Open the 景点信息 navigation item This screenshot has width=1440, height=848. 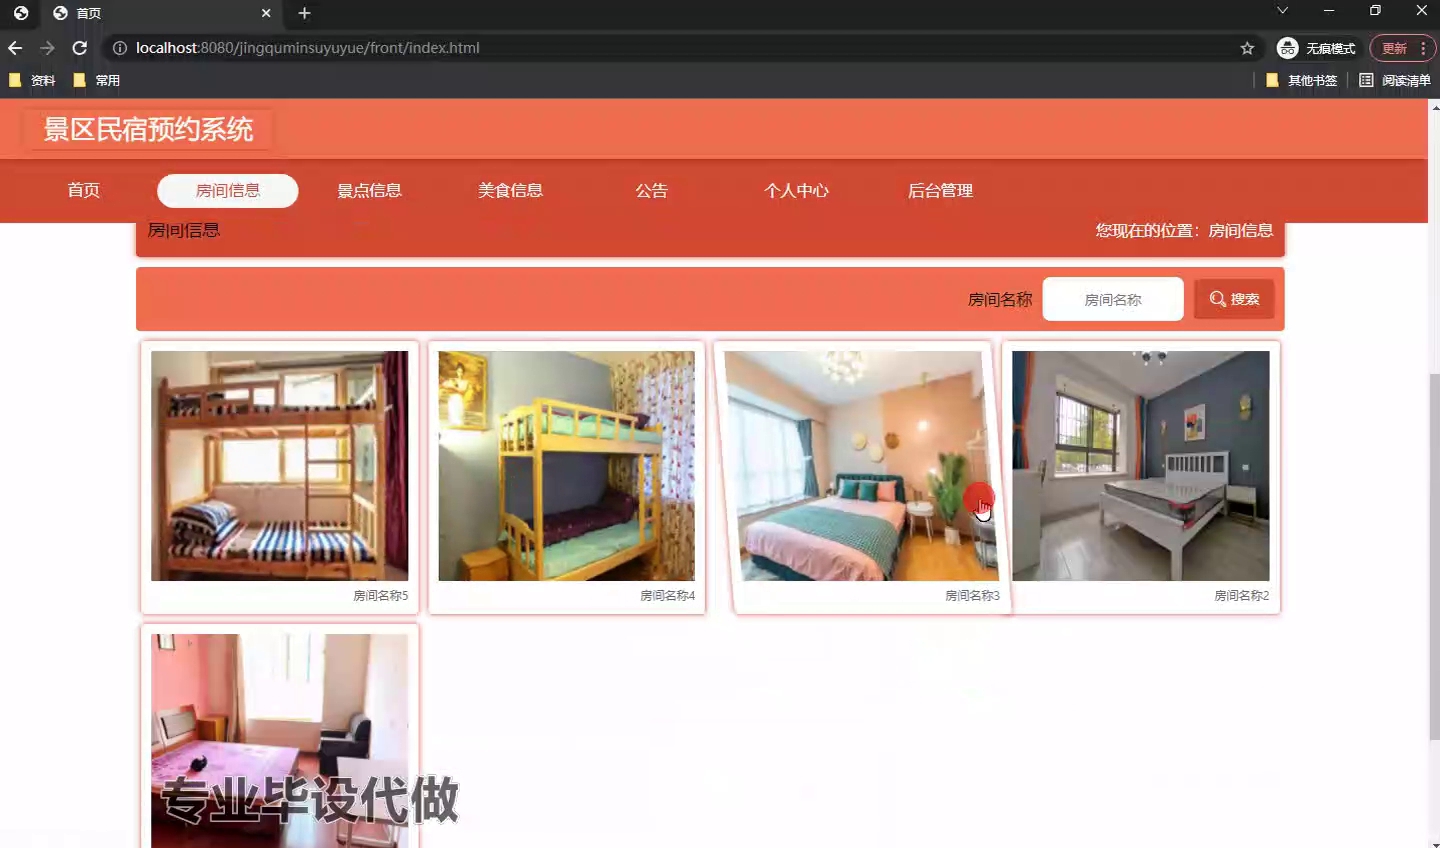tap(369, 190)
